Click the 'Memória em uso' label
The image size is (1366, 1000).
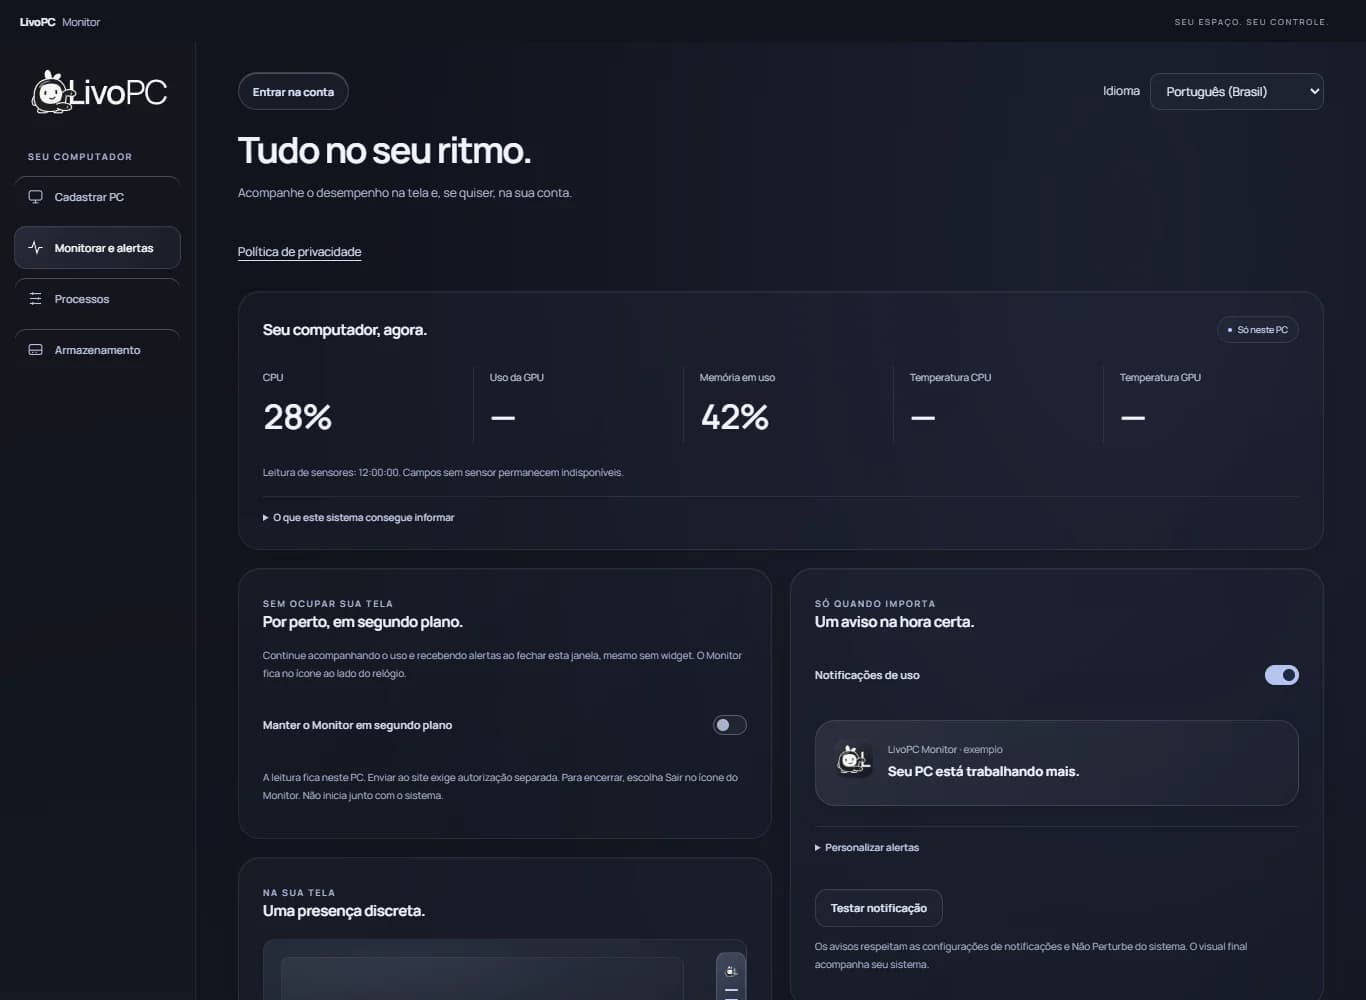737,378
